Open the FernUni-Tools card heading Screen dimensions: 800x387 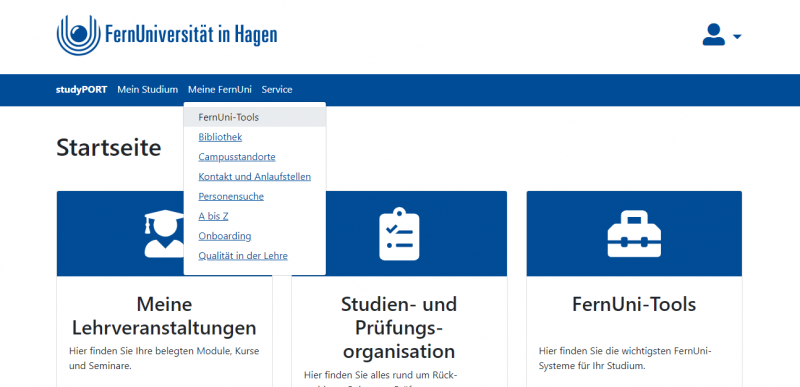tap(634, 304)
